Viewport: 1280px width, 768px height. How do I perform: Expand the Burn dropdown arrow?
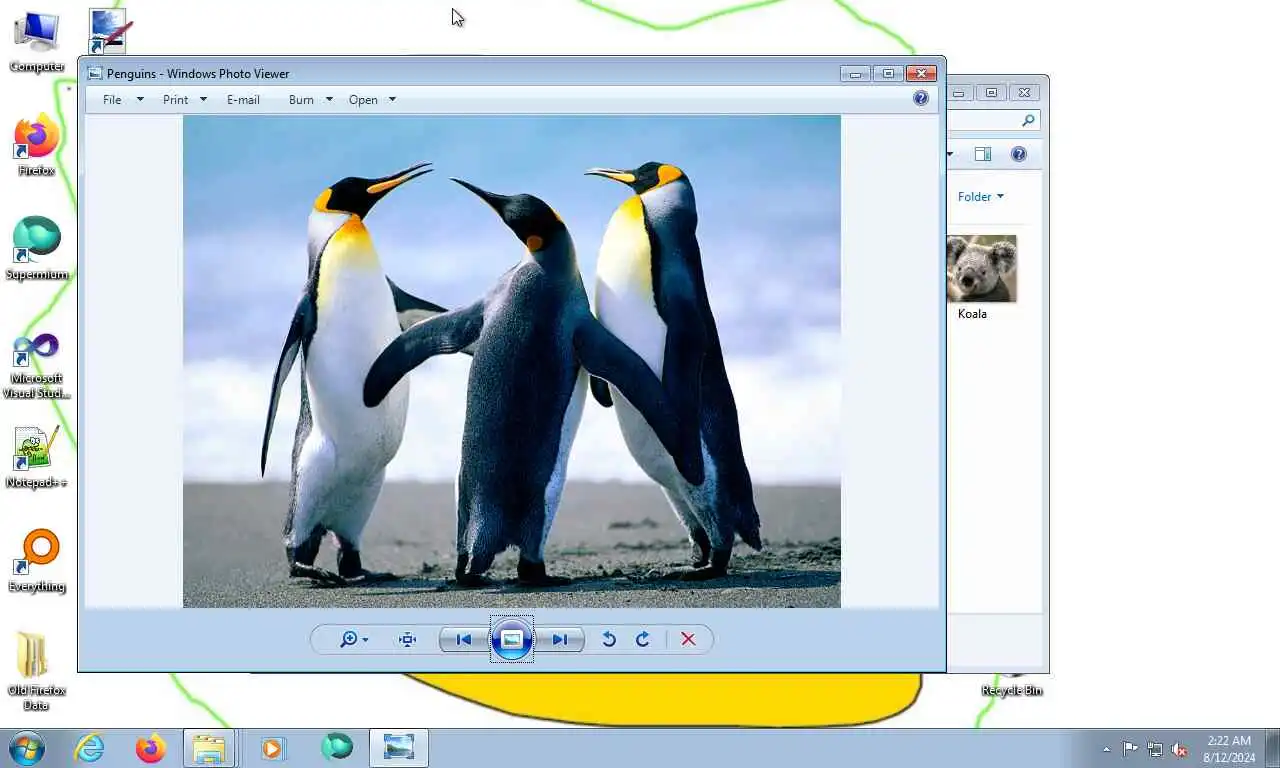point(329,99)
